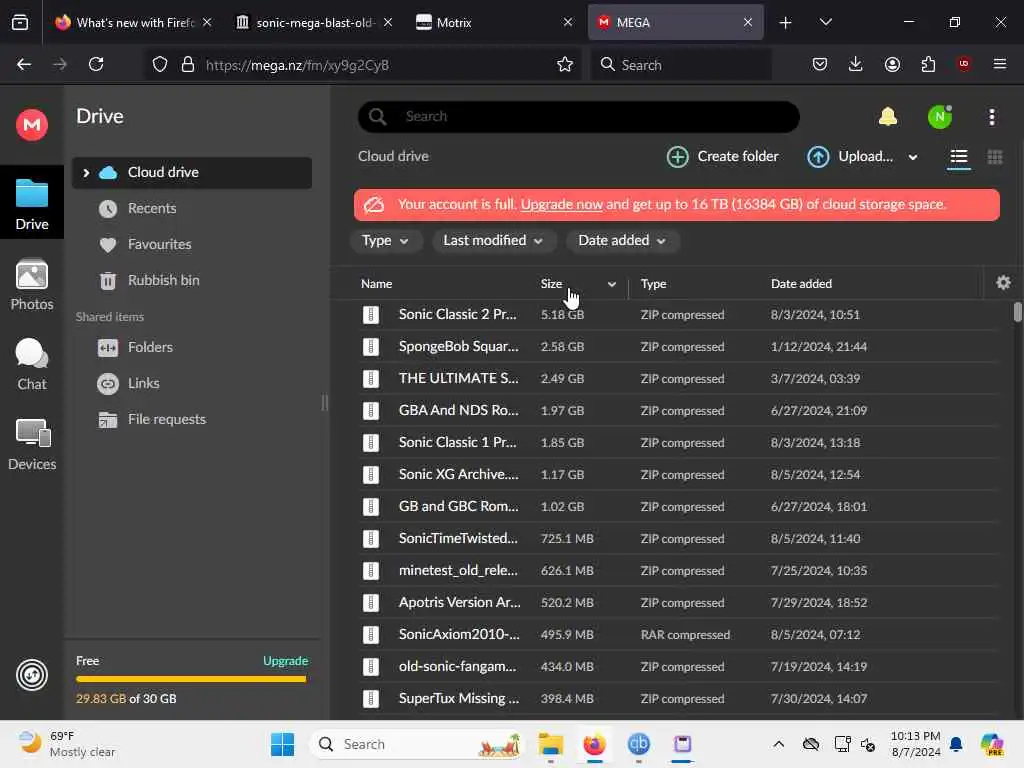Go back to previous page
Image resolution: width=1024 pixels, height=768 pixels.
point(24,64)
